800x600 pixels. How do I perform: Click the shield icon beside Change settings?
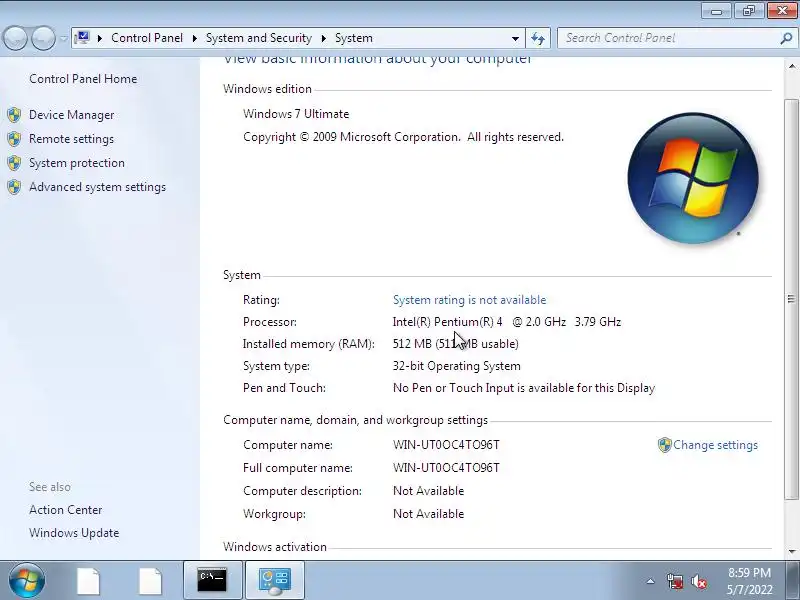(664, 445)
